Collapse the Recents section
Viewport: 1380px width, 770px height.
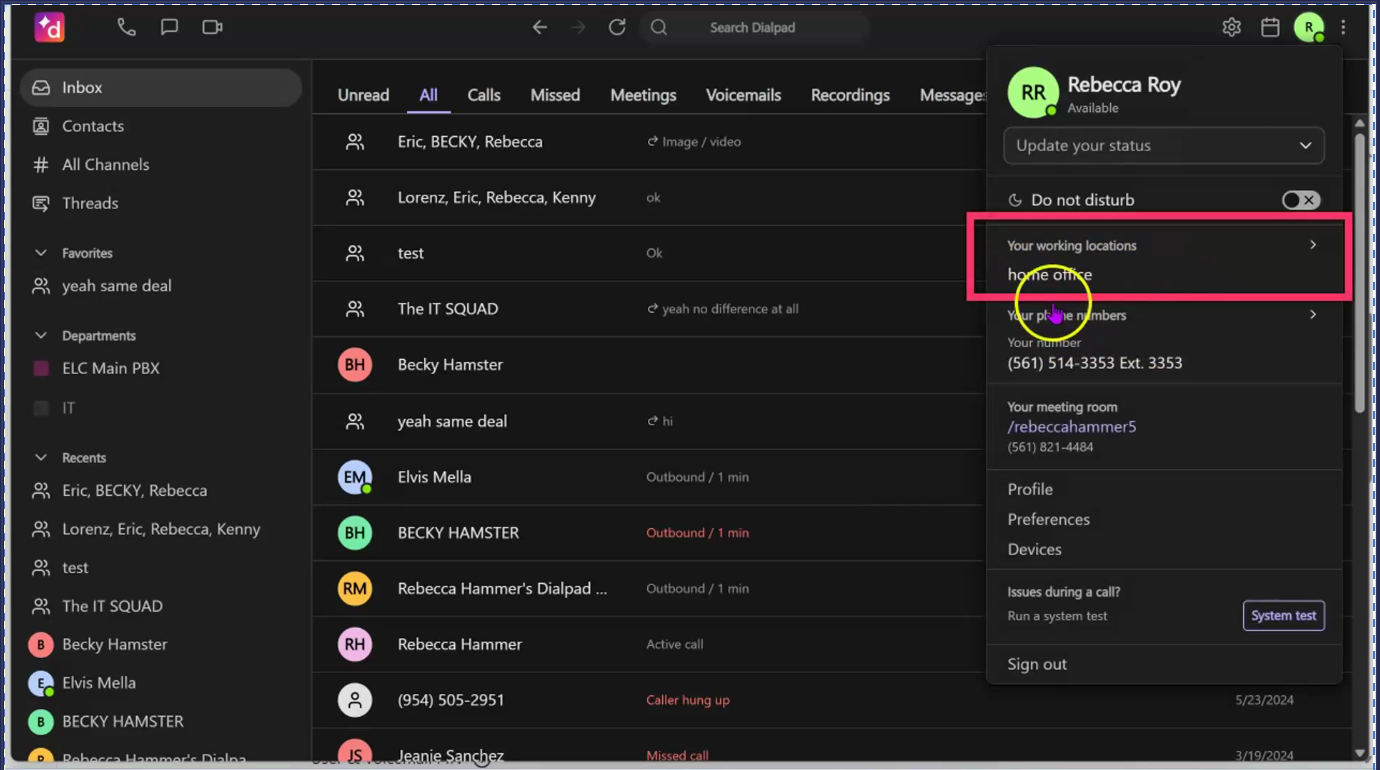point(41,458)
